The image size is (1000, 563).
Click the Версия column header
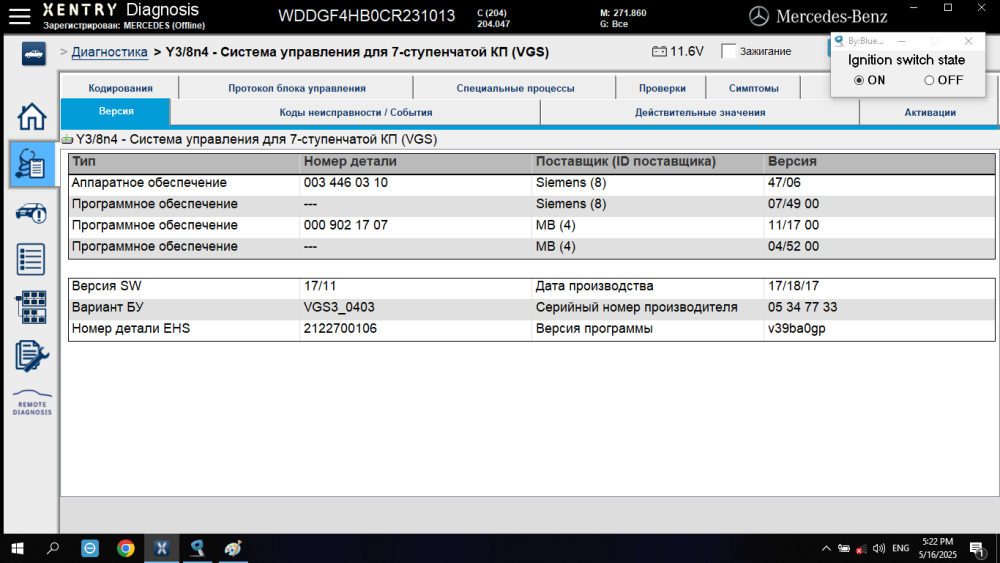click(x=791, y=161)
